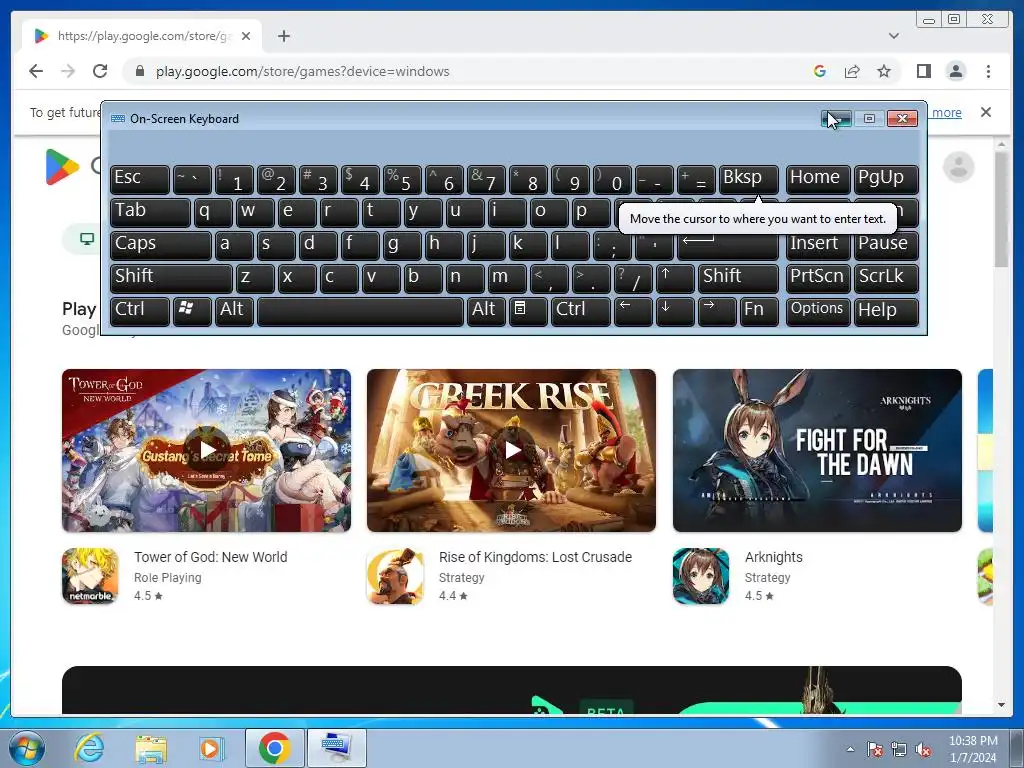1024x768 pixels.
Task: Click the Tower of God netmarble app icon
Action: (x=90, y=576)
